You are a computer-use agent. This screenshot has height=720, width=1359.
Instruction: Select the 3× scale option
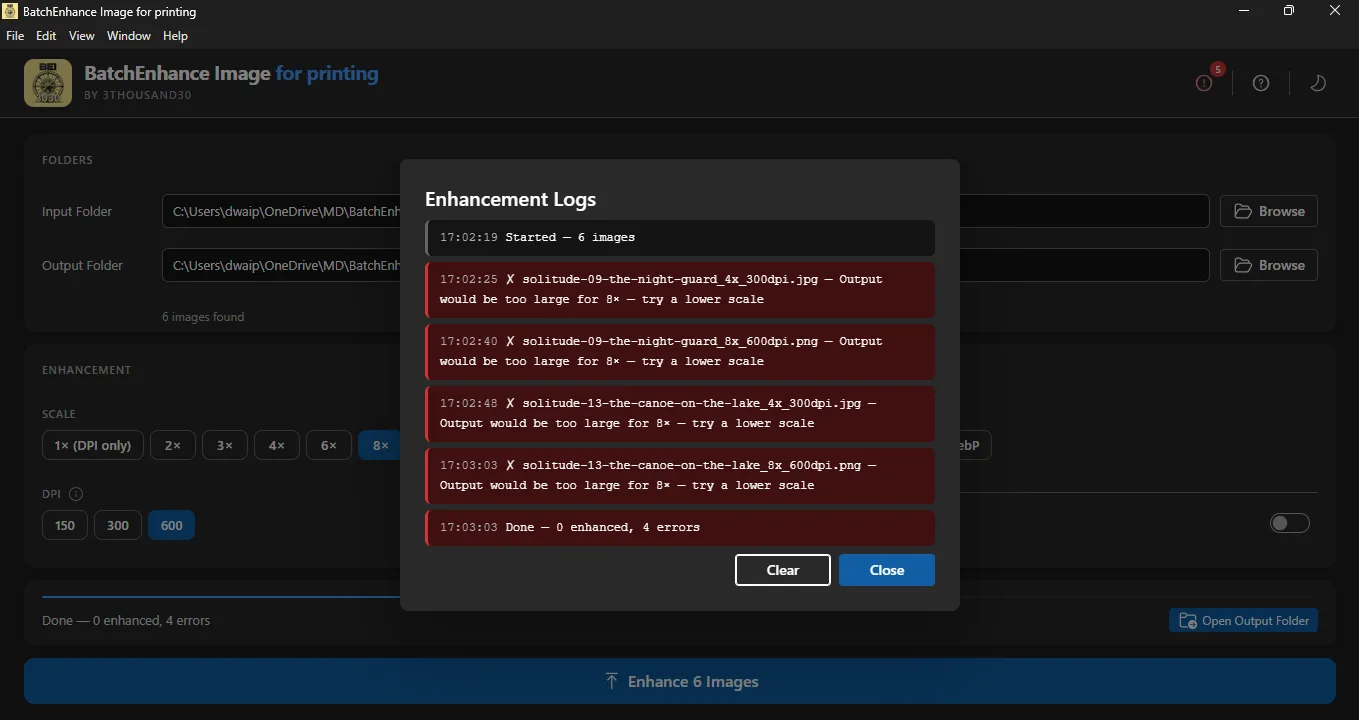[225, 445]
